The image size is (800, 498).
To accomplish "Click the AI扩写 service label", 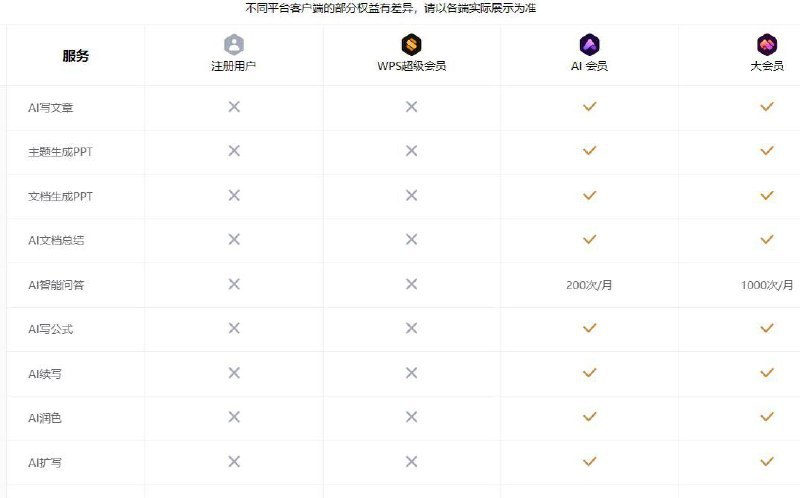I will [45, 462].
